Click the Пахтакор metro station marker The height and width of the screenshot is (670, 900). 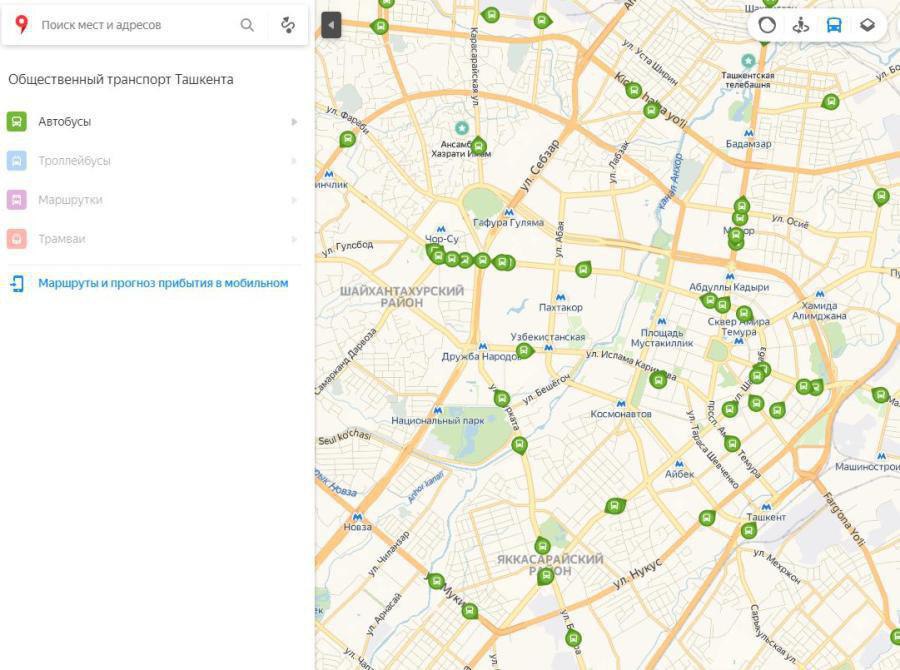click(561, 297)
